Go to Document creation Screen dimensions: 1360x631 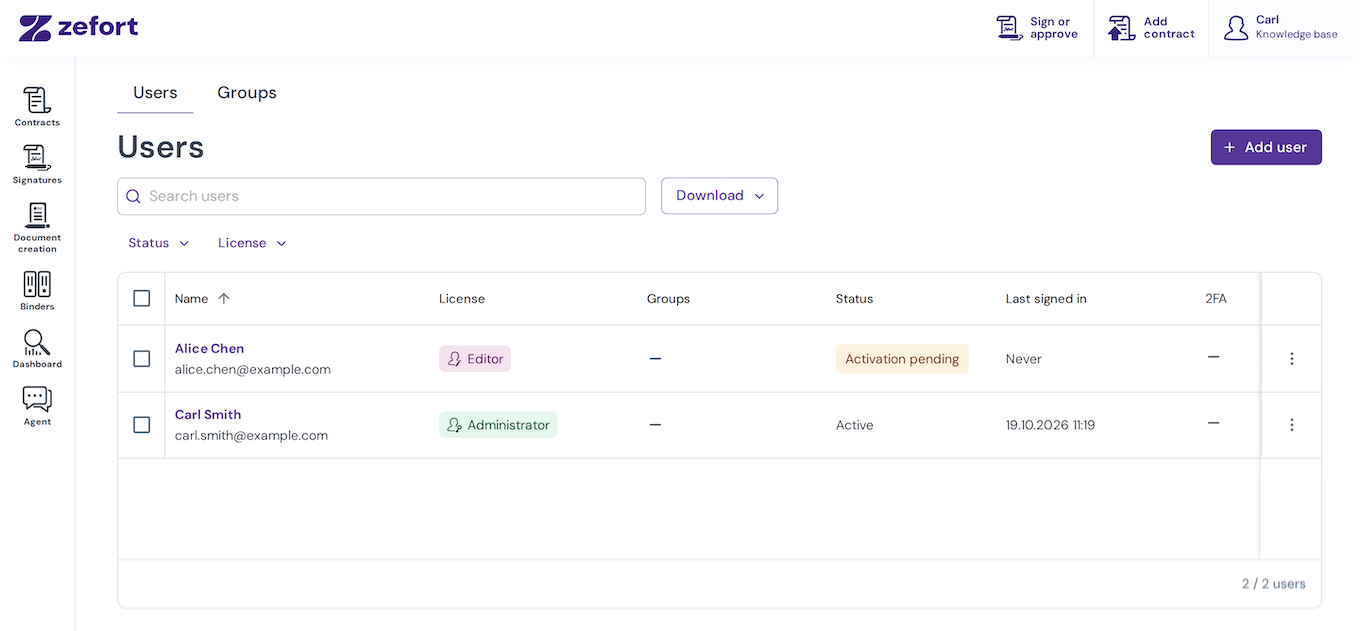click(37, 227)
